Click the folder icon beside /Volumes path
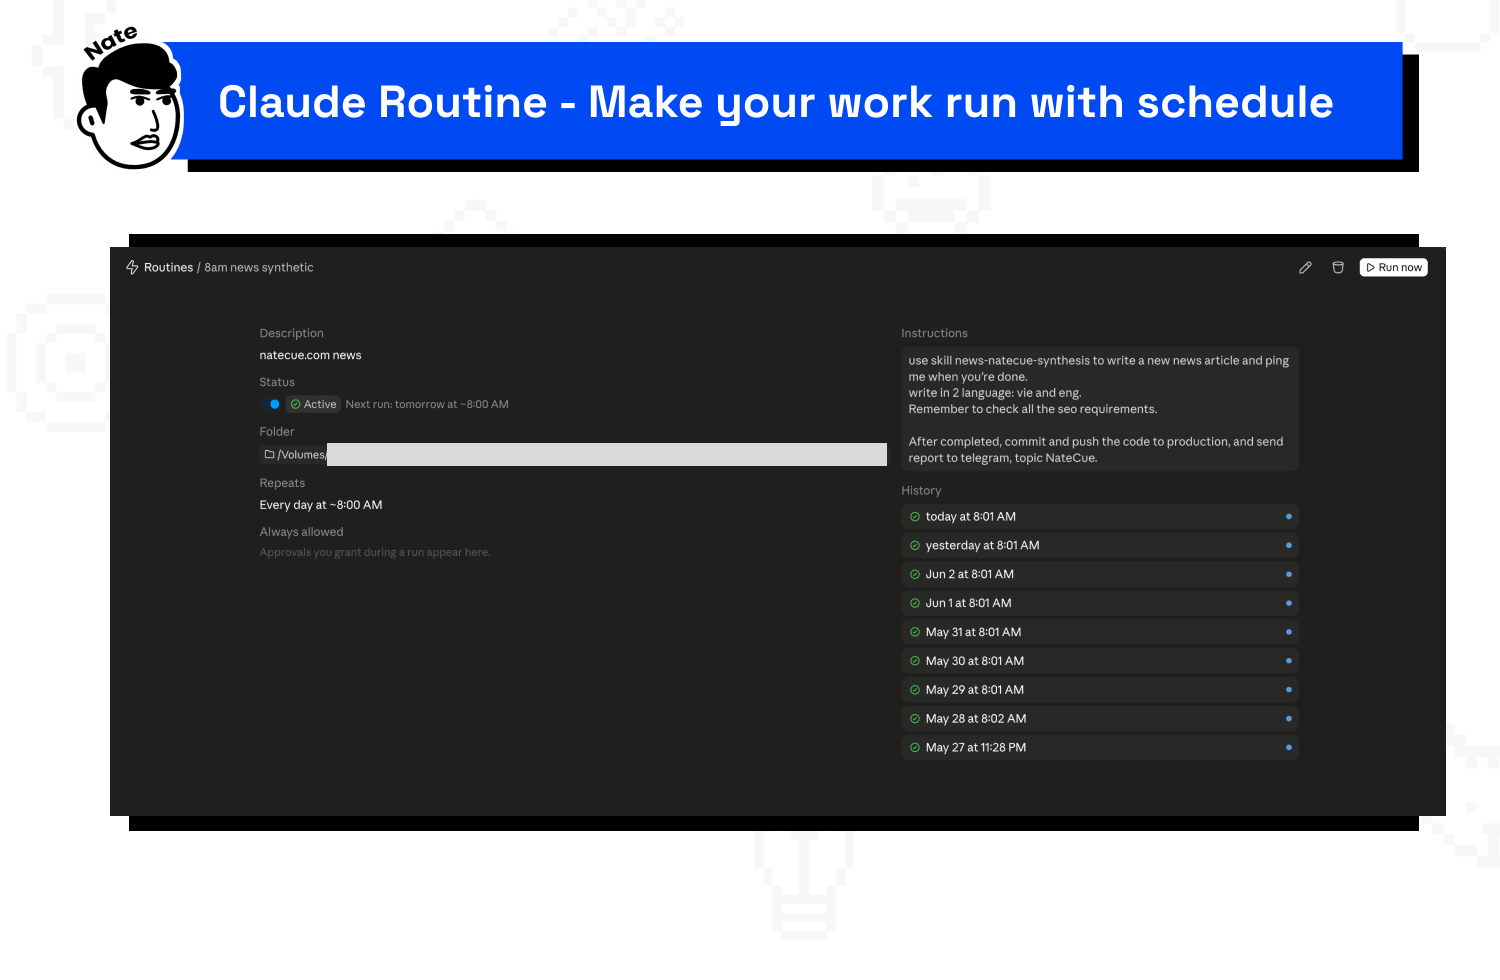 point(269,455)
